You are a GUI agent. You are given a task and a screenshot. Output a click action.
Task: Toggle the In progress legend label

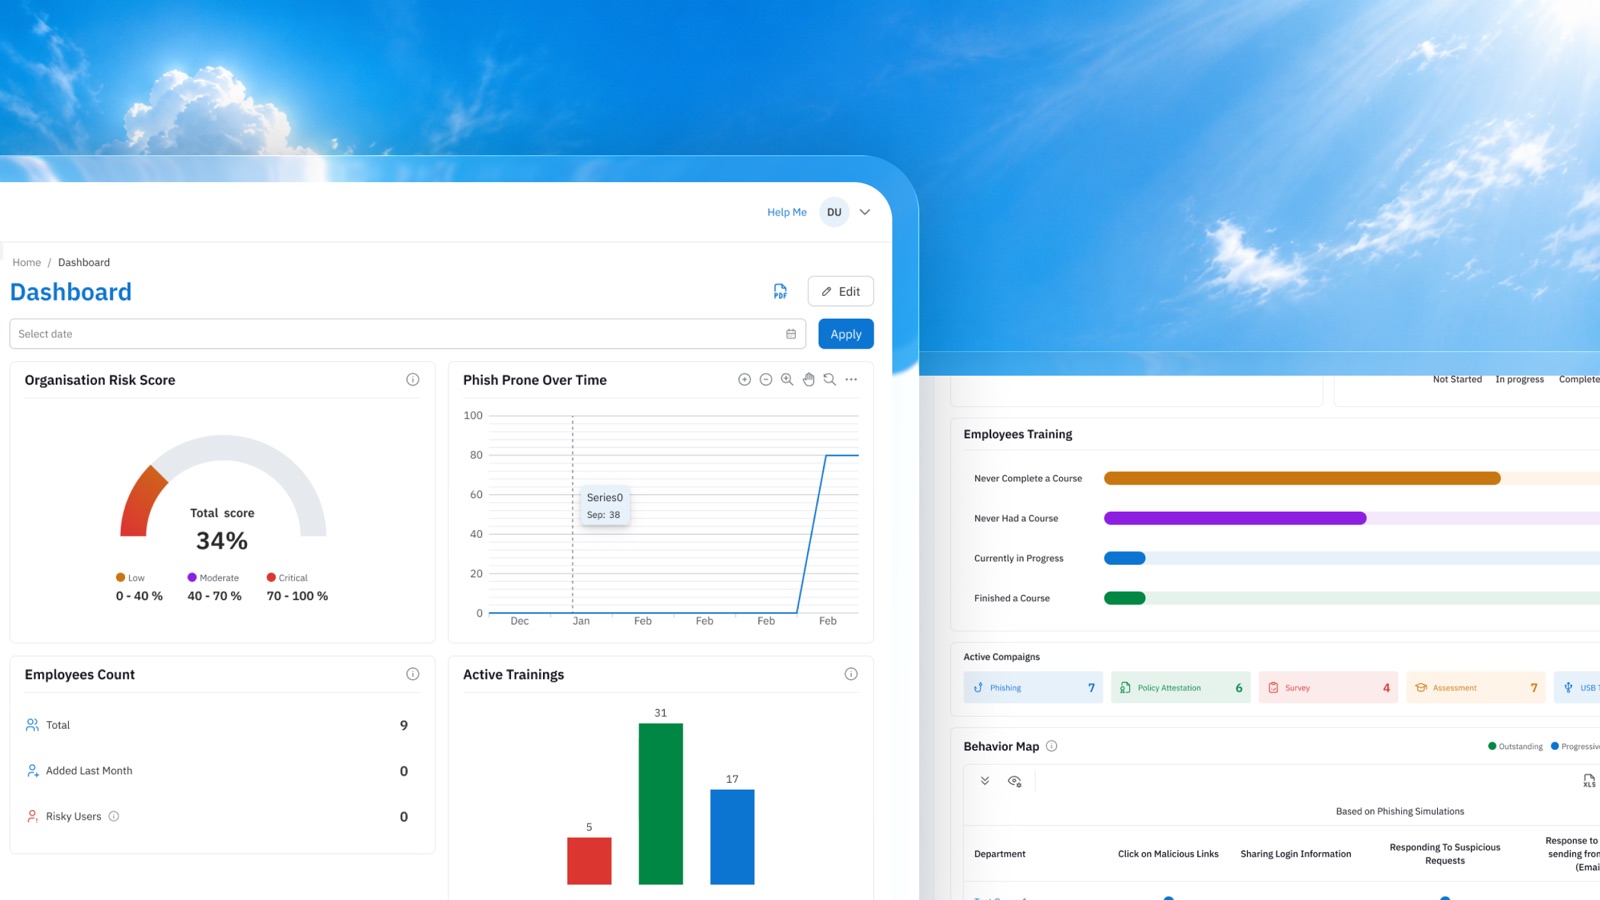pyautogui.click(x=1520, y=379)
